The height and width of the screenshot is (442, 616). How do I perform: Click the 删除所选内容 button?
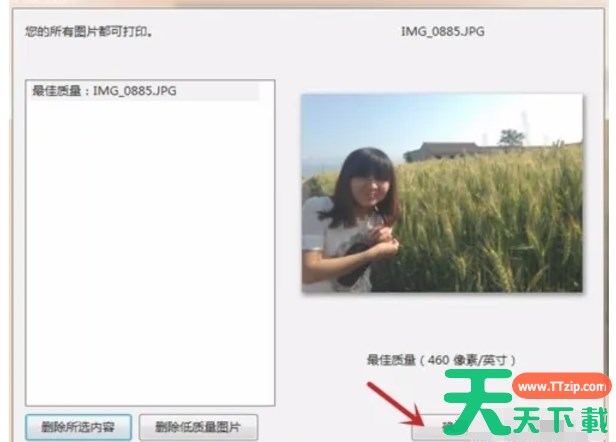[x=77, y=428]
